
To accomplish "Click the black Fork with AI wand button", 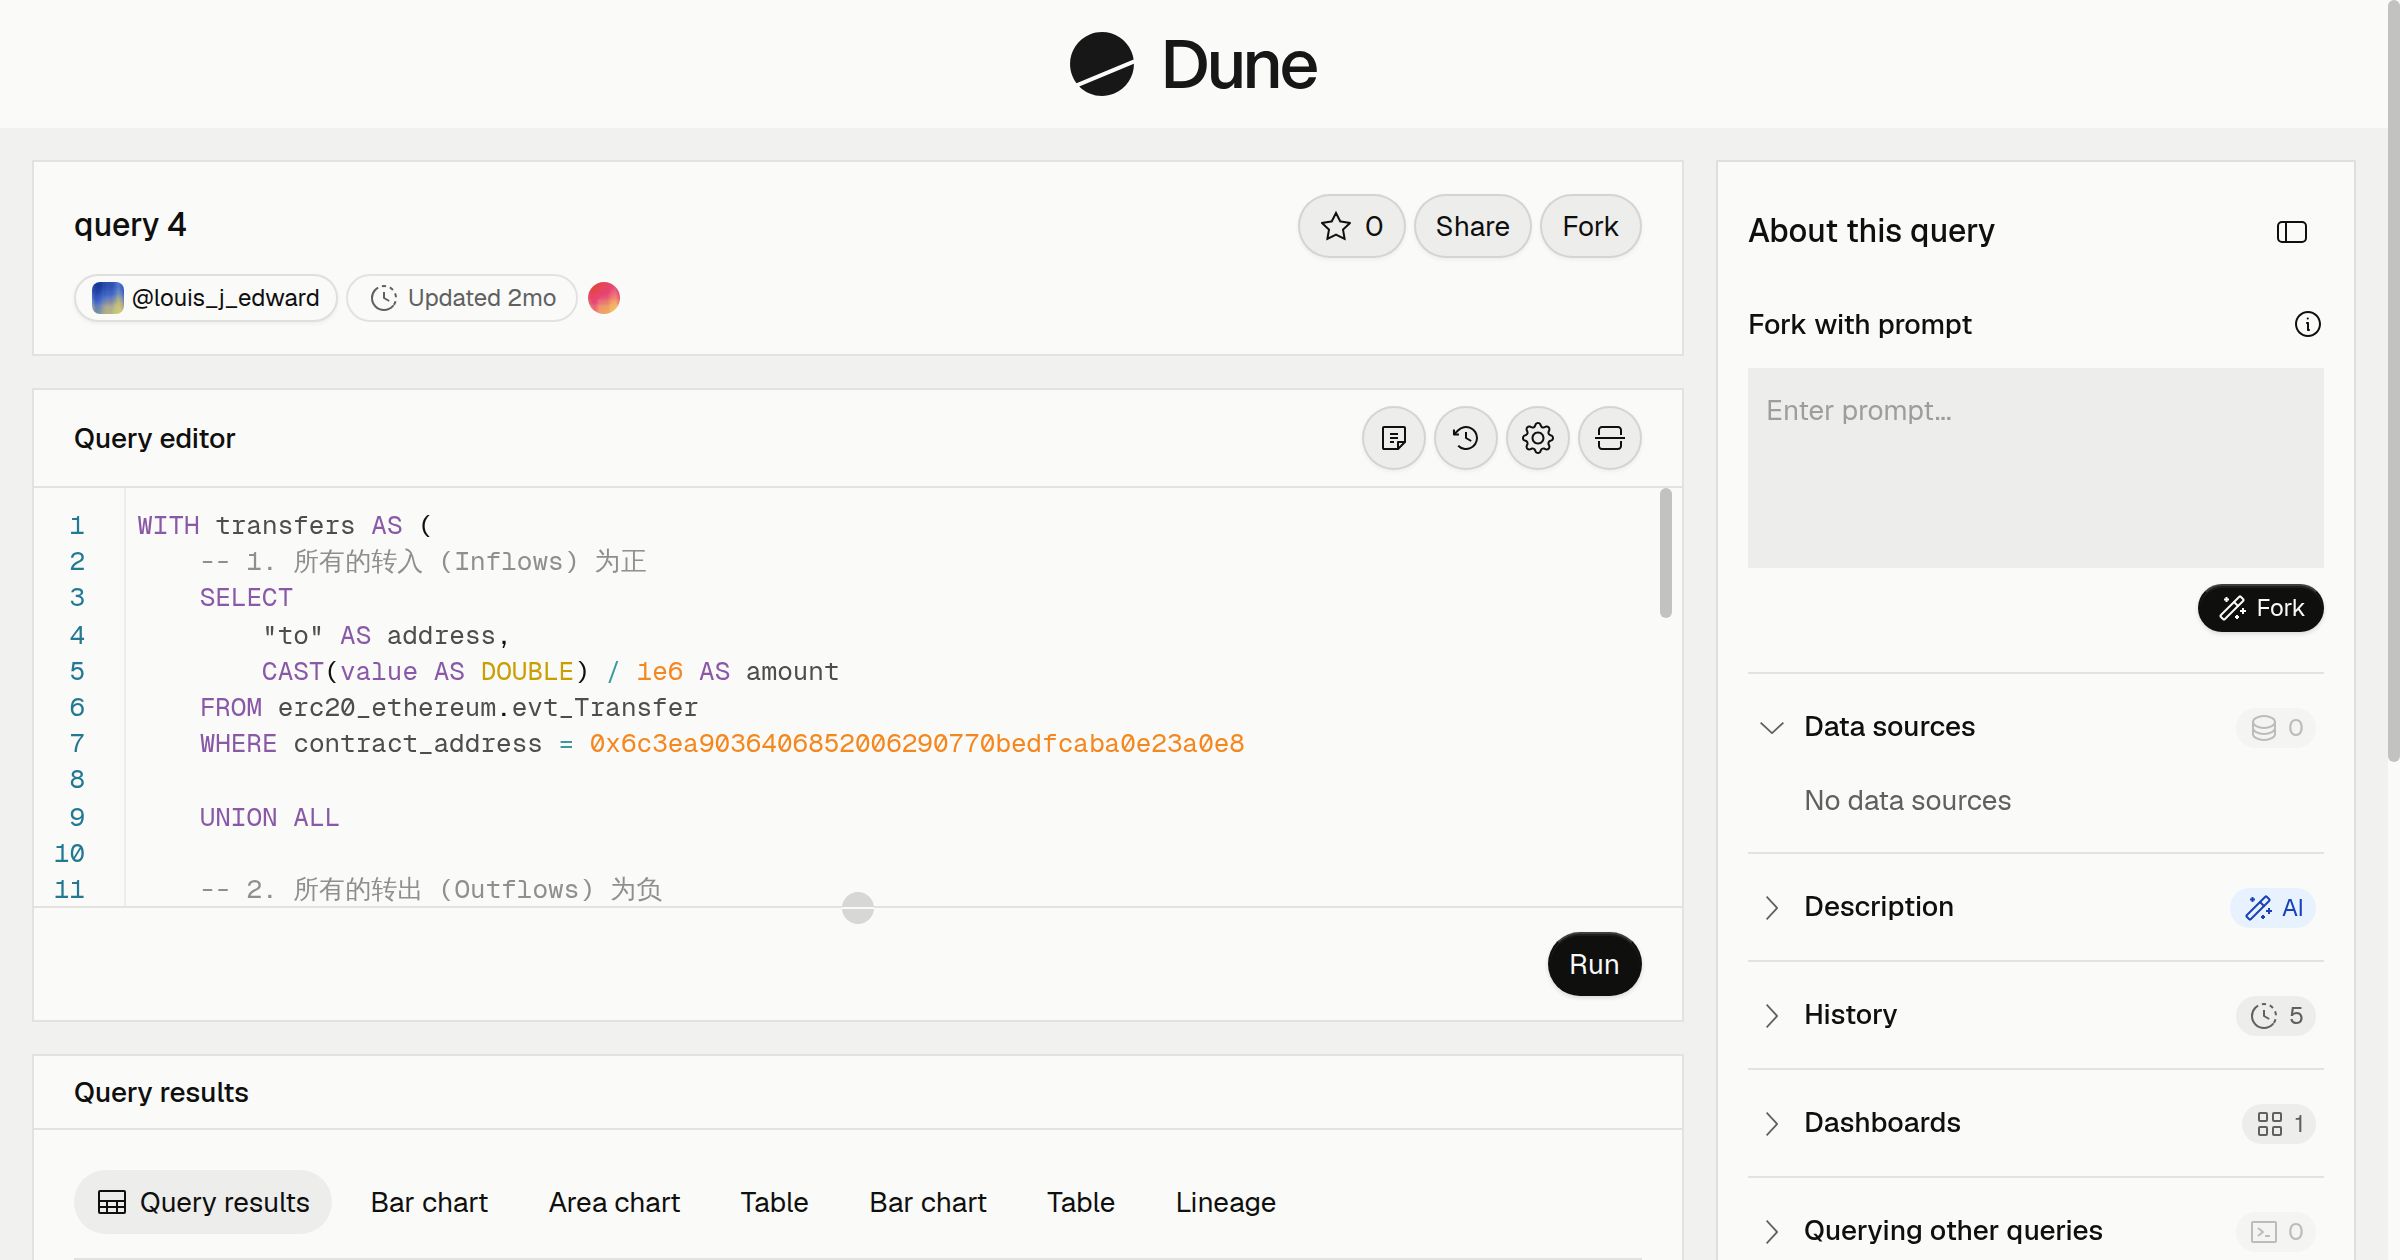I will click(x=2261, y=608).
